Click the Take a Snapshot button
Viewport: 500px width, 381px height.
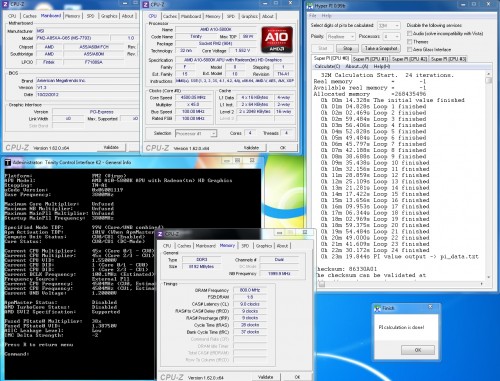click(x=381, y=48)
